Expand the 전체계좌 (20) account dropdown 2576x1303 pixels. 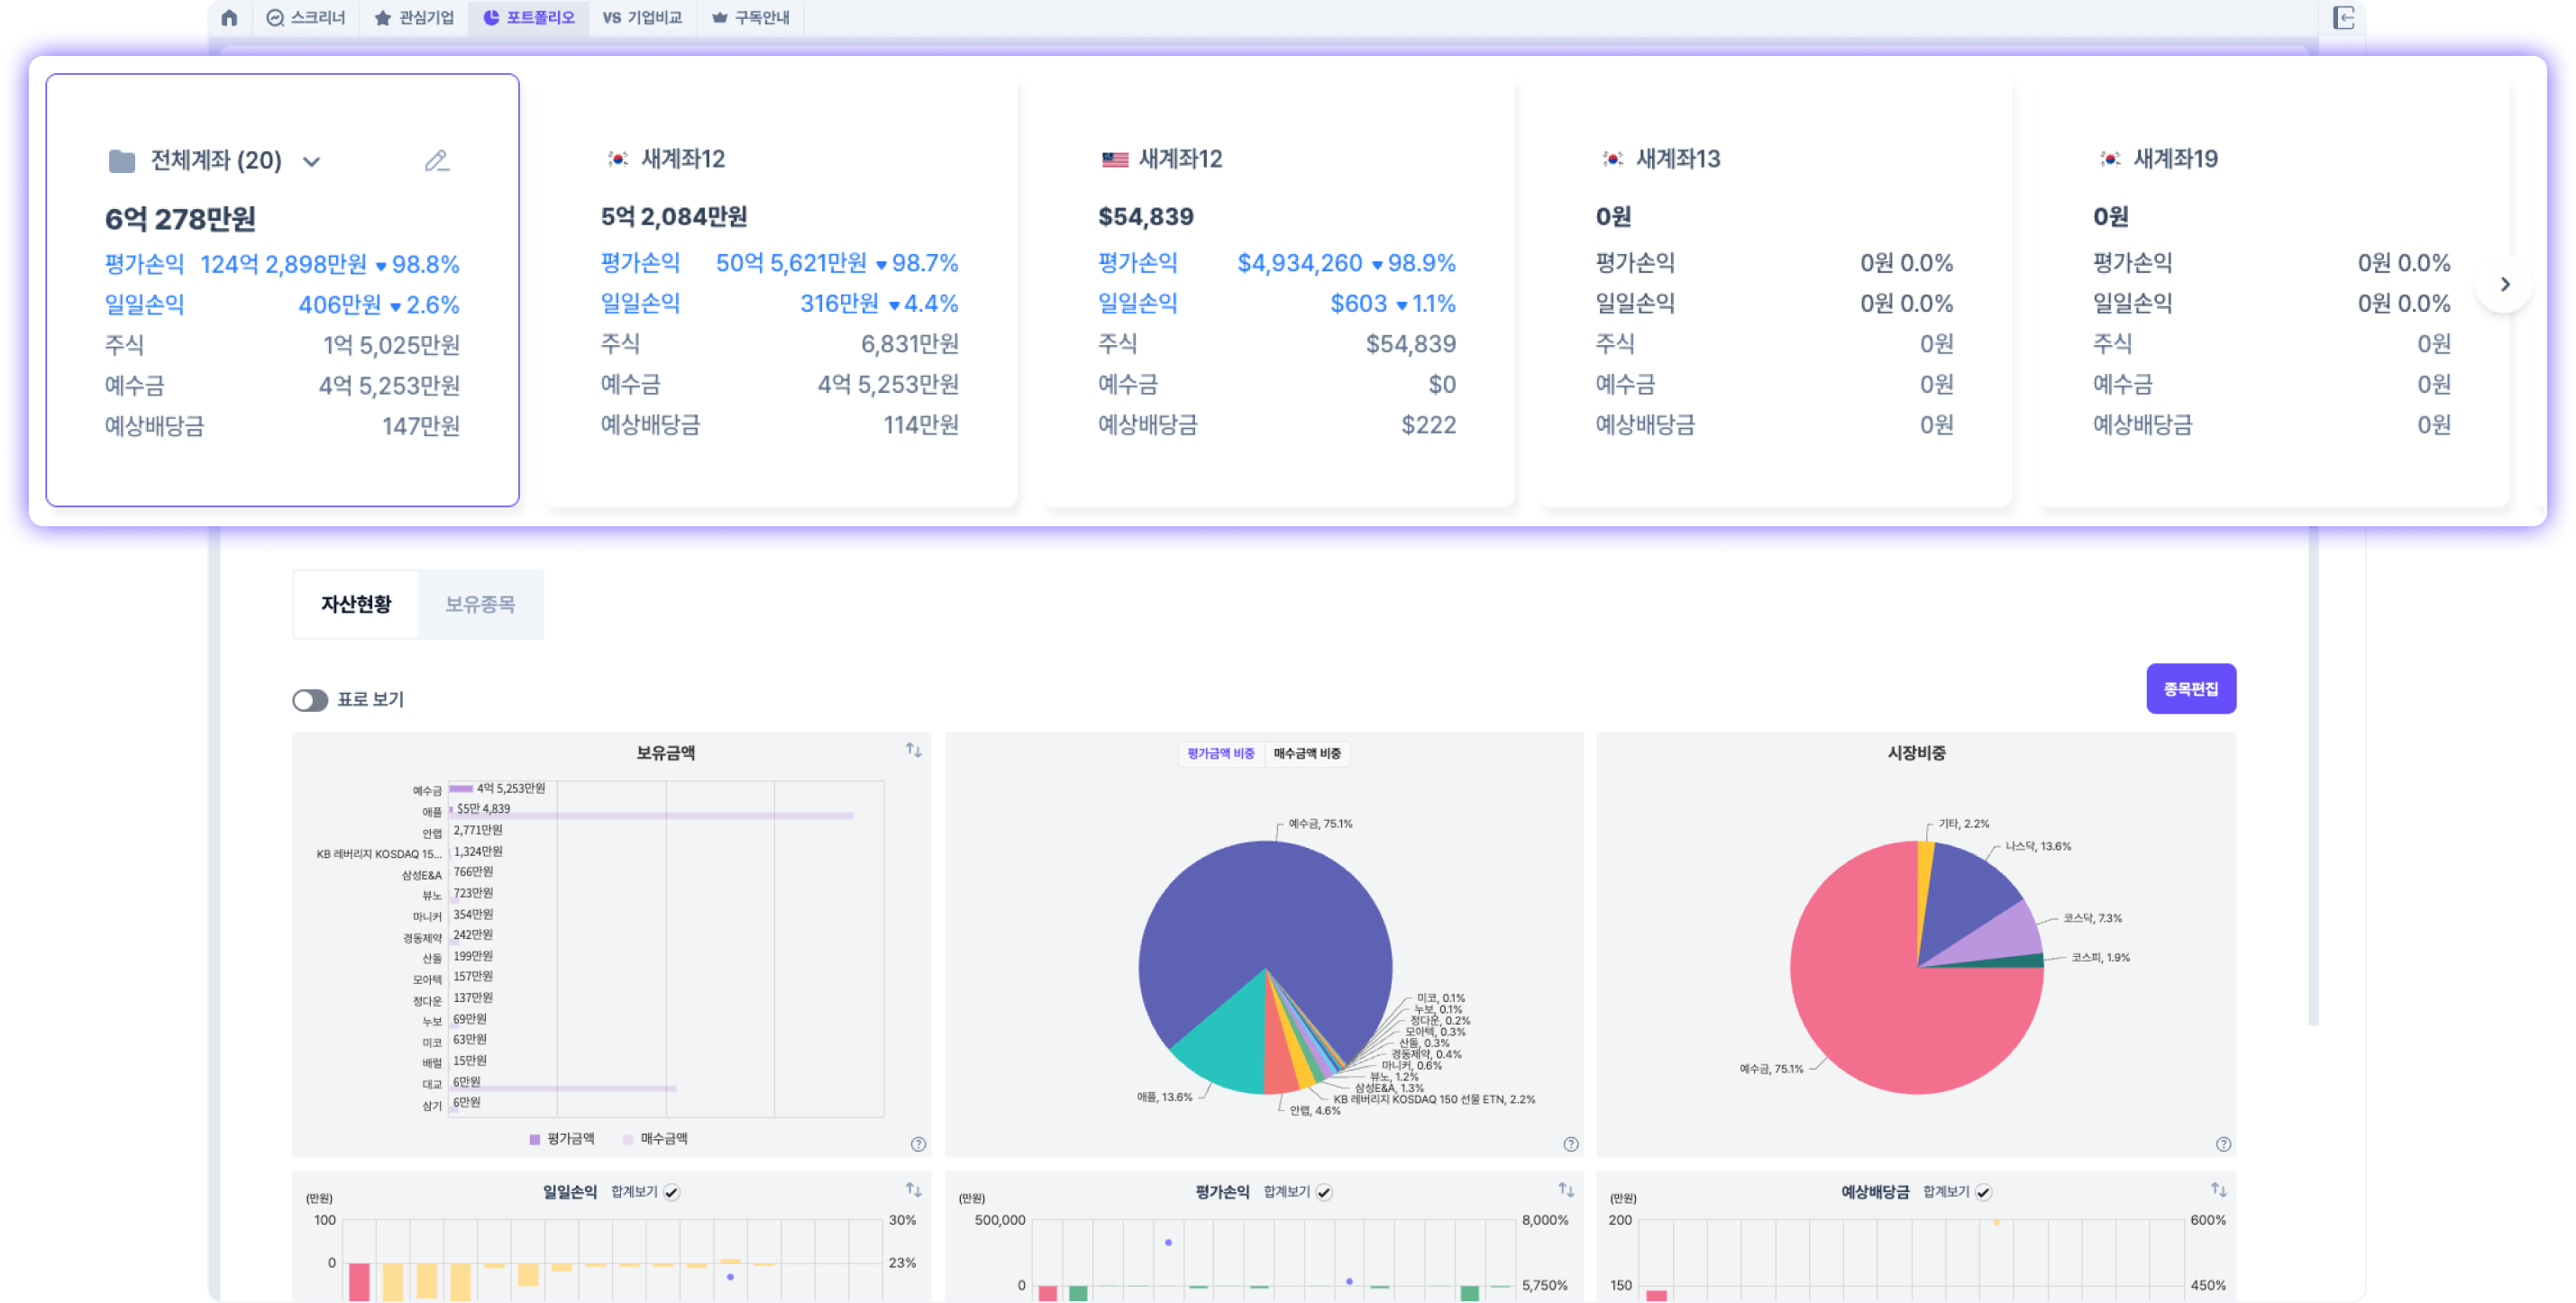[x=311, y=162]
